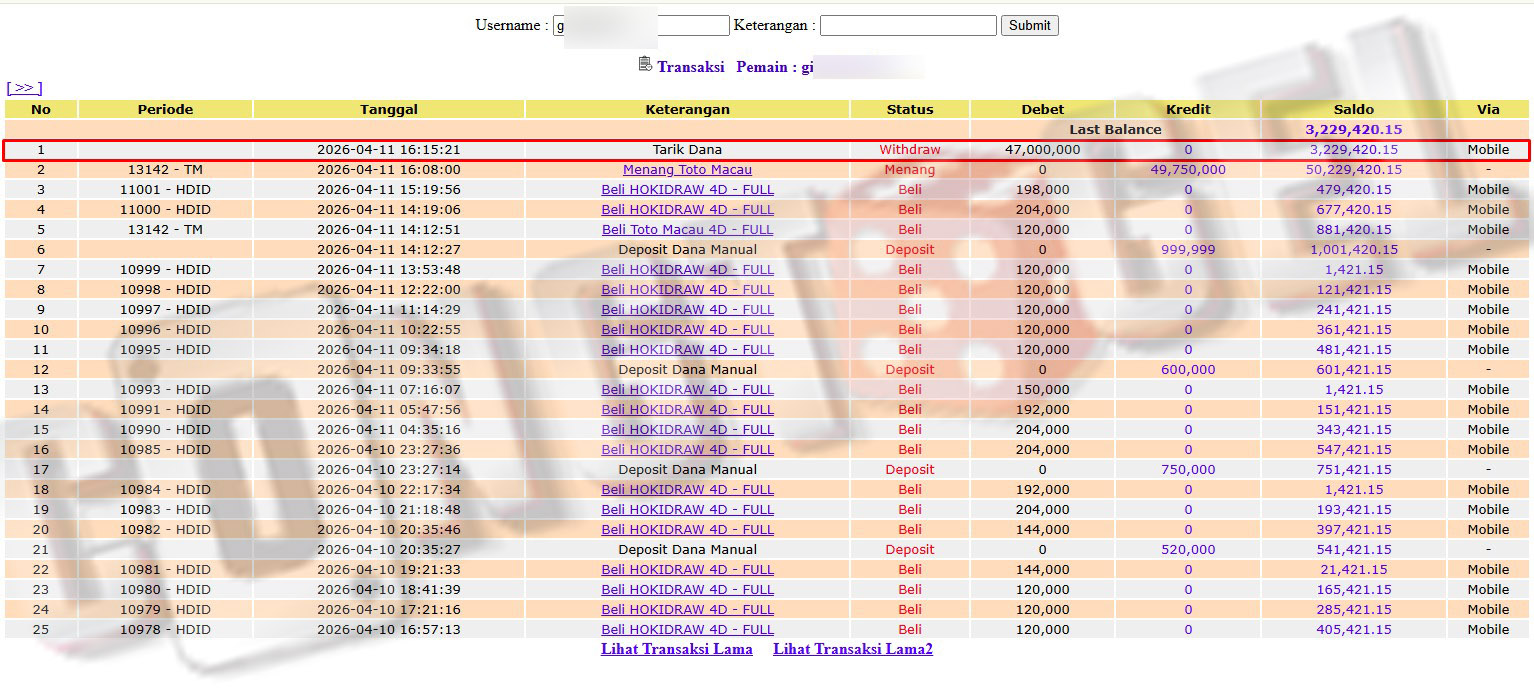This screenshot has height=695, width=1534.
Task: Open Beli HOKIDRAW link for period 10993
Action: coord(687,390)
